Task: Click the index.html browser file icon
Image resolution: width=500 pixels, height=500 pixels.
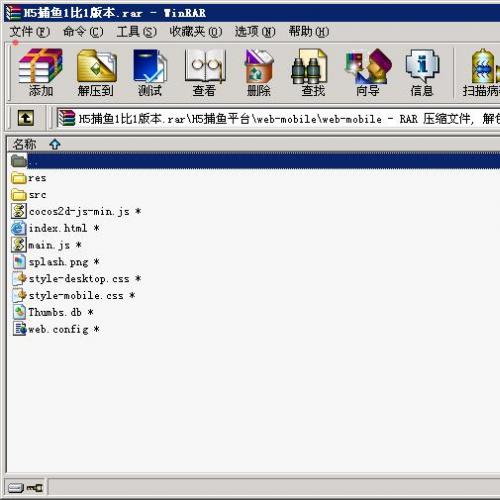Action: (19, 228)
